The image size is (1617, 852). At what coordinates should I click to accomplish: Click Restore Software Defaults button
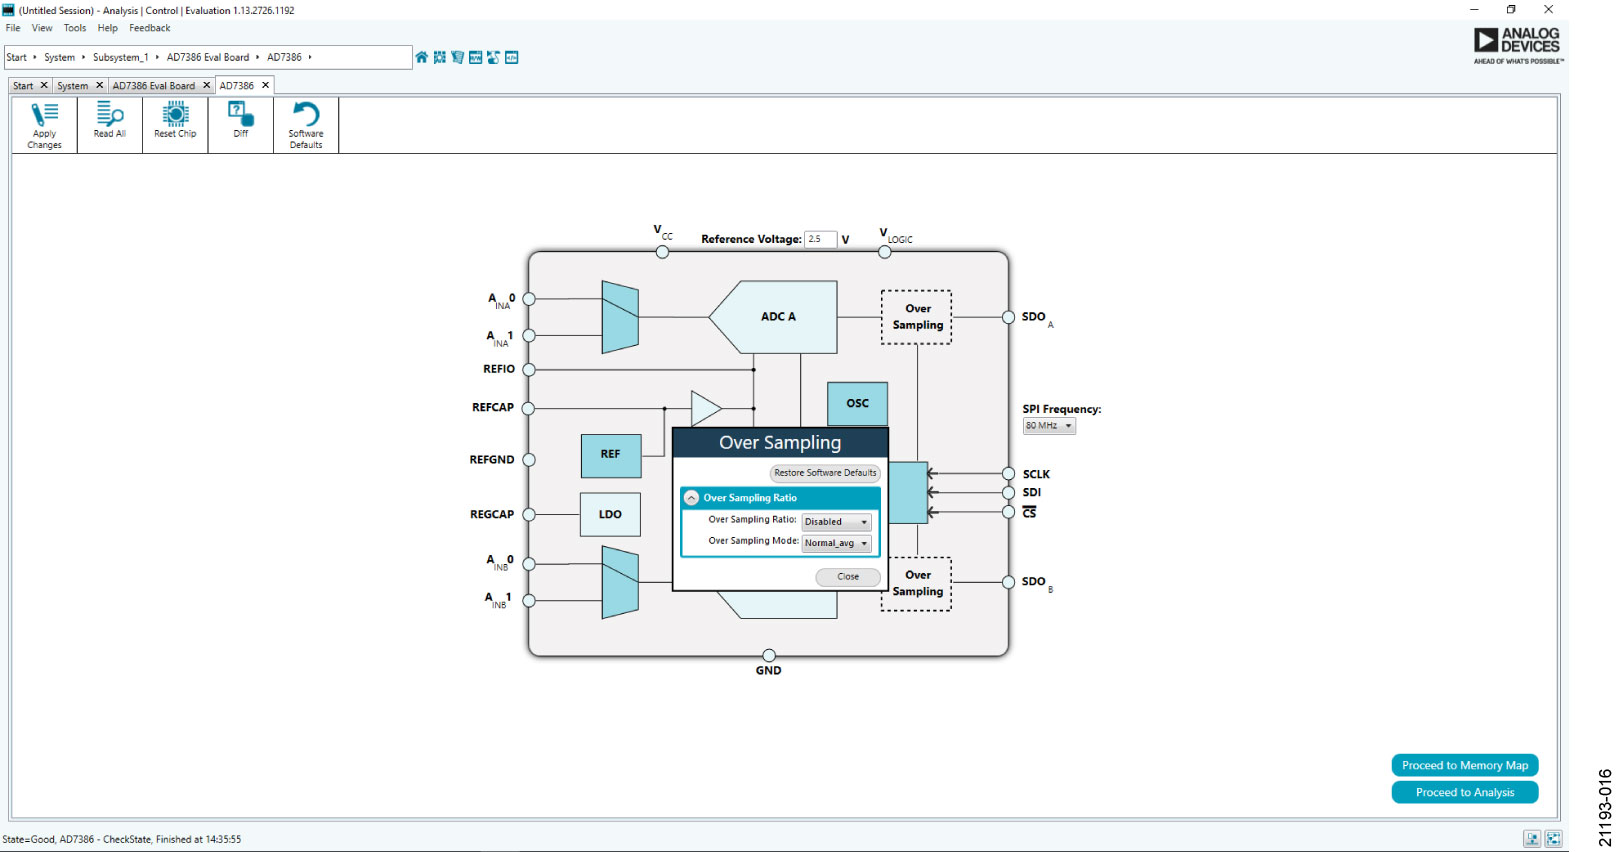[x=824, y=473]
